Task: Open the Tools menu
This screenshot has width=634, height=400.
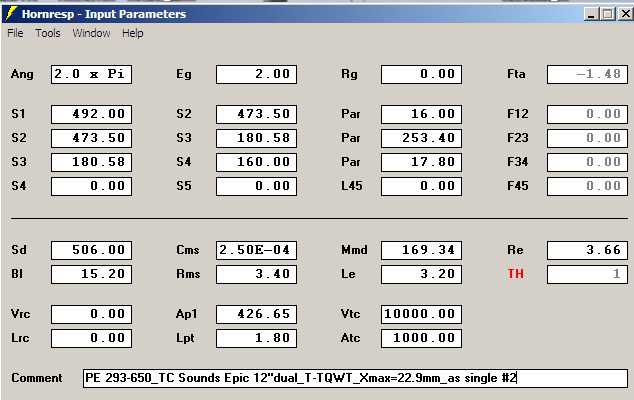Action: pos(48,33)
